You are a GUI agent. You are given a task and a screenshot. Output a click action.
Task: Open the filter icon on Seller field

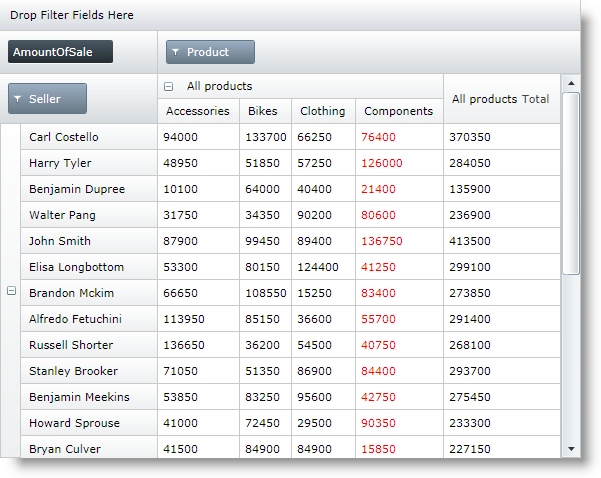point(17,99)
